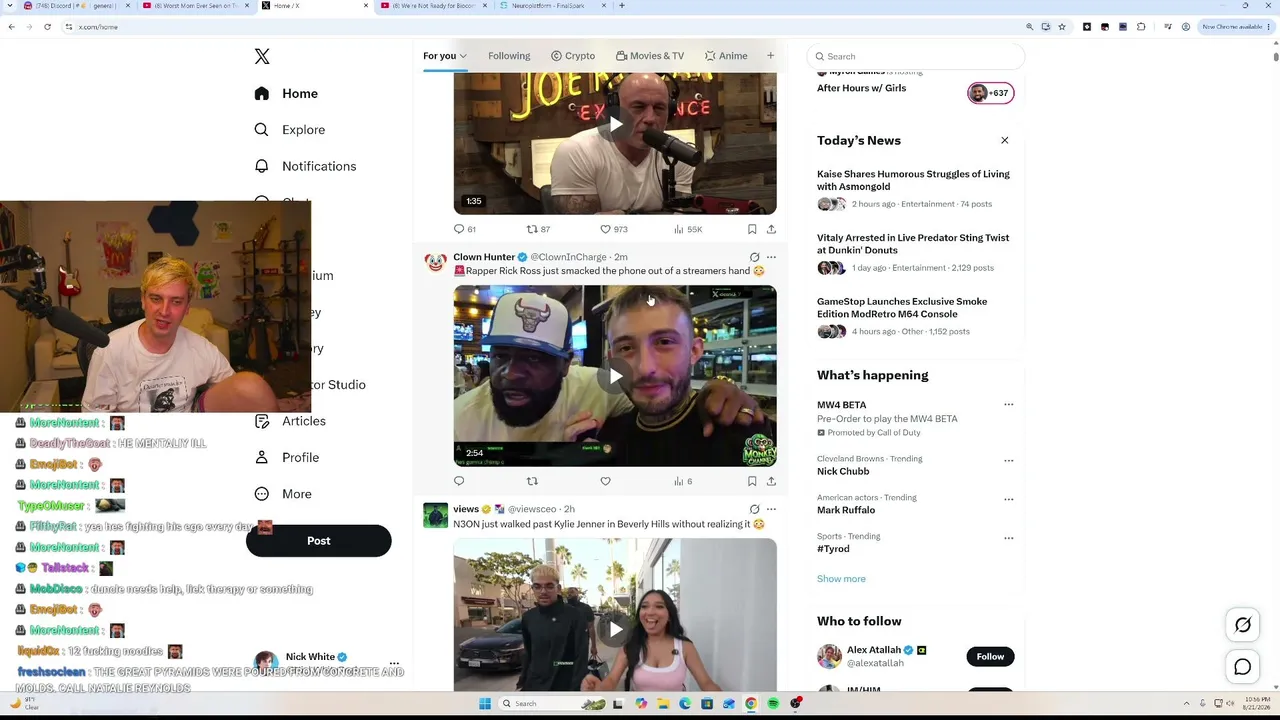The image size is (1280, 720).
Task: Open Chrome Extensions puzzle icon
Action: (1141, 27)
